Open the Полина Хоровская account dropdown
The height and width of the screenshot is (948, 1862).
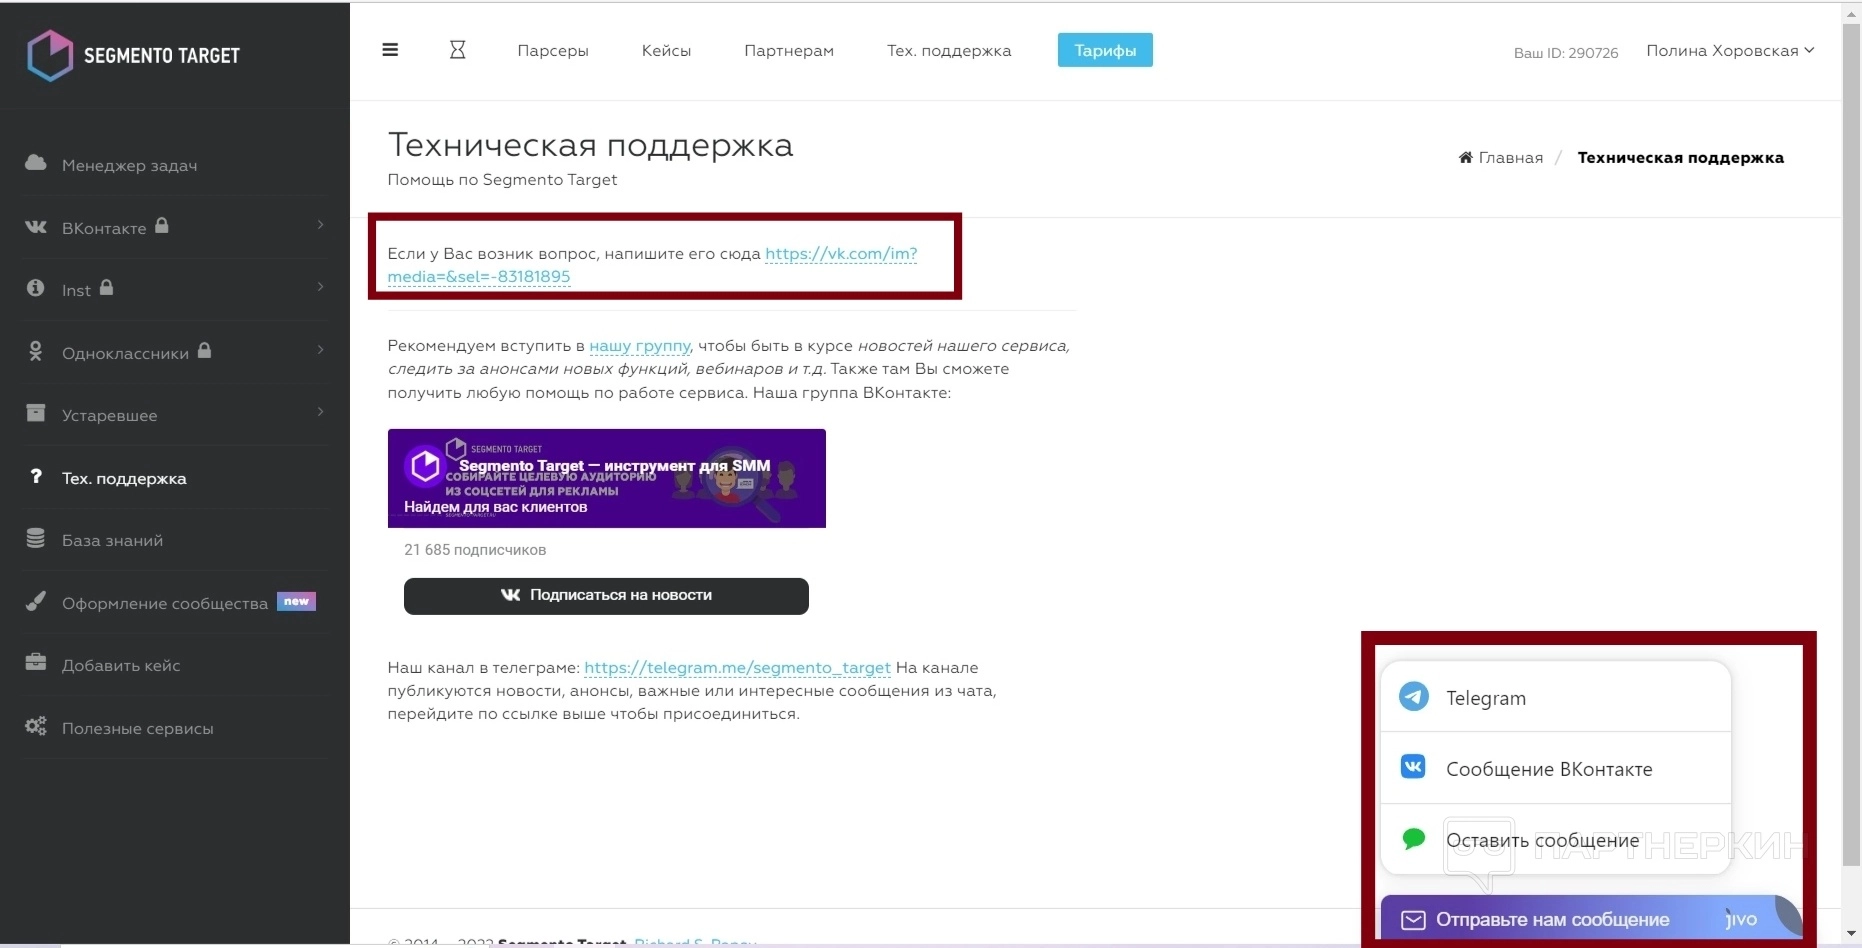[1730, 51]
